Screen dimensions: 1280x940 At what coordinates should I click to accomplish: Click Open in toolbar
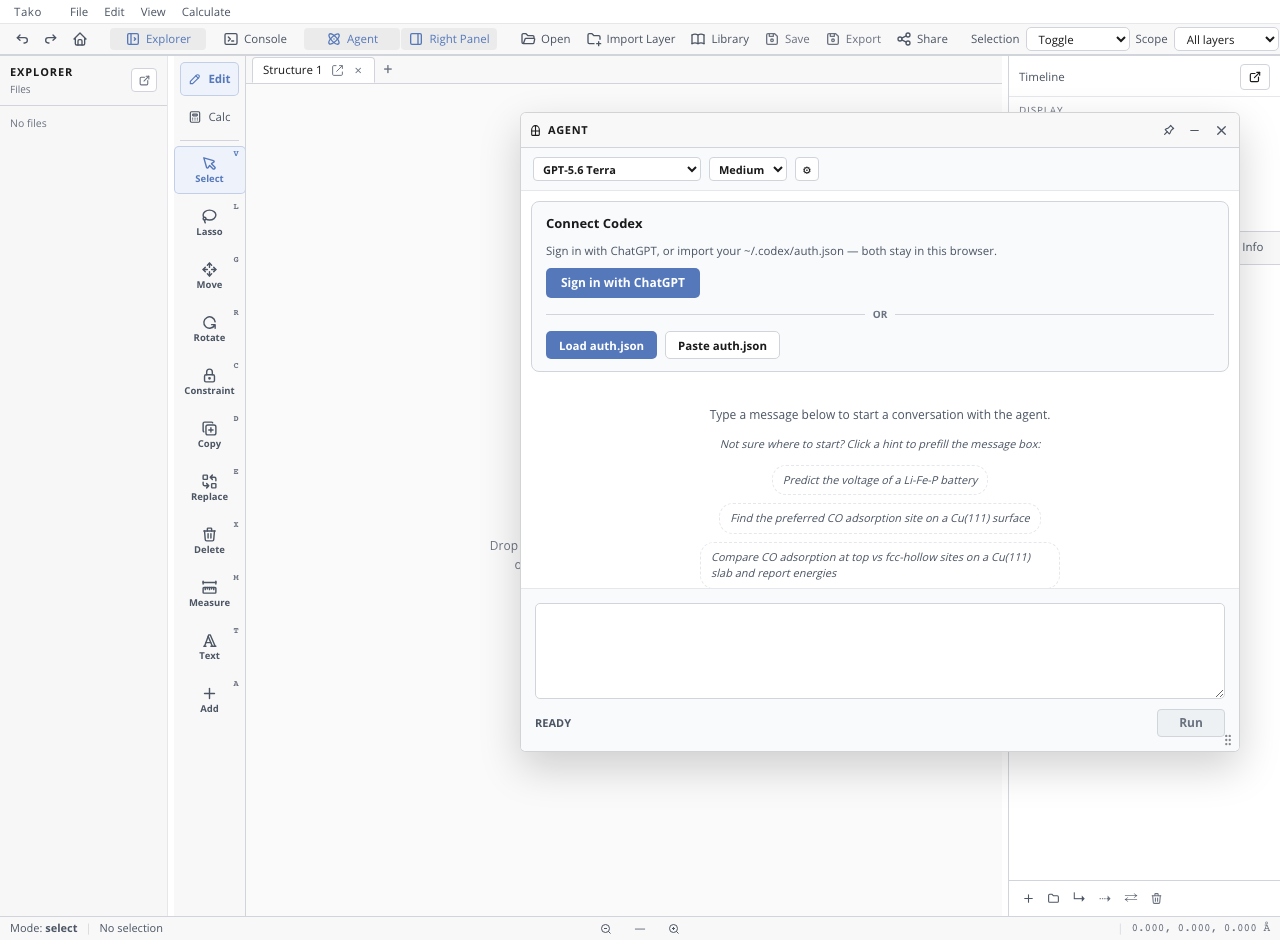click(546, 39)
